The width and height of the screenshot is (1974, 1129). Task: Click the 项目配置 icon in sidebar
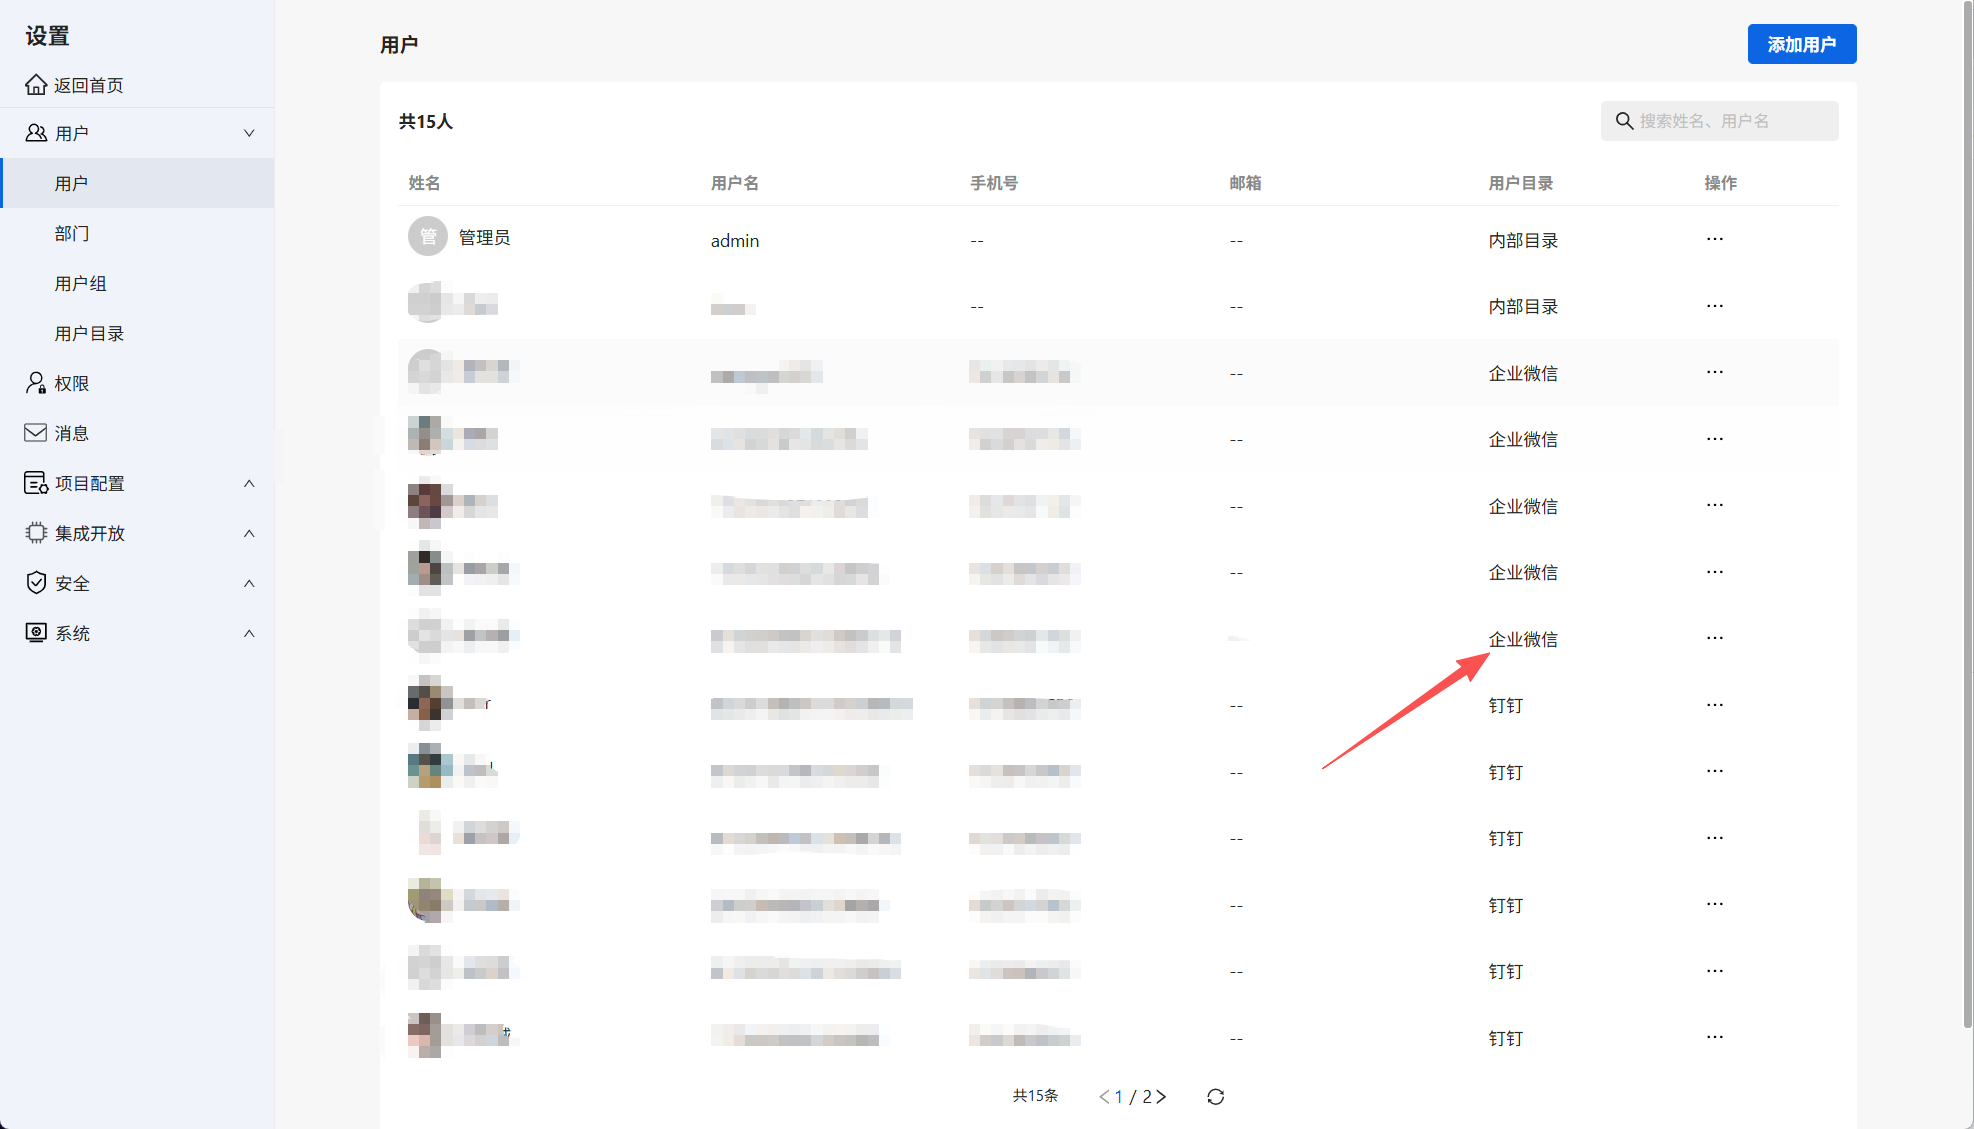36,483
